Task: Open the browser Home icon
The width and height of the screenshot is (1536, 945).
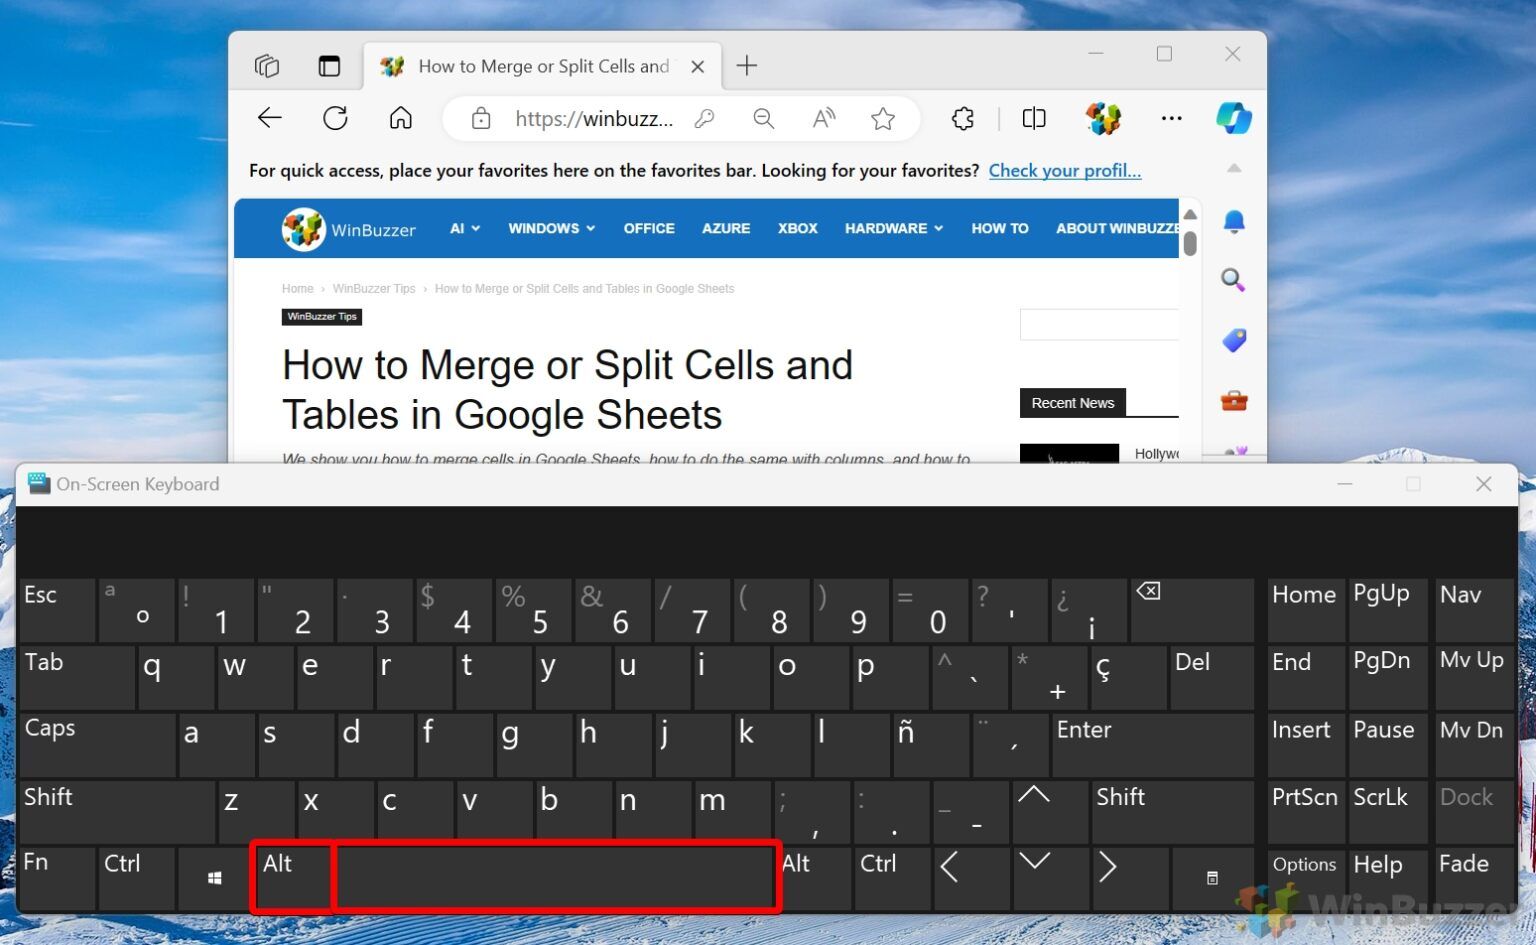Action: [400, 118]
